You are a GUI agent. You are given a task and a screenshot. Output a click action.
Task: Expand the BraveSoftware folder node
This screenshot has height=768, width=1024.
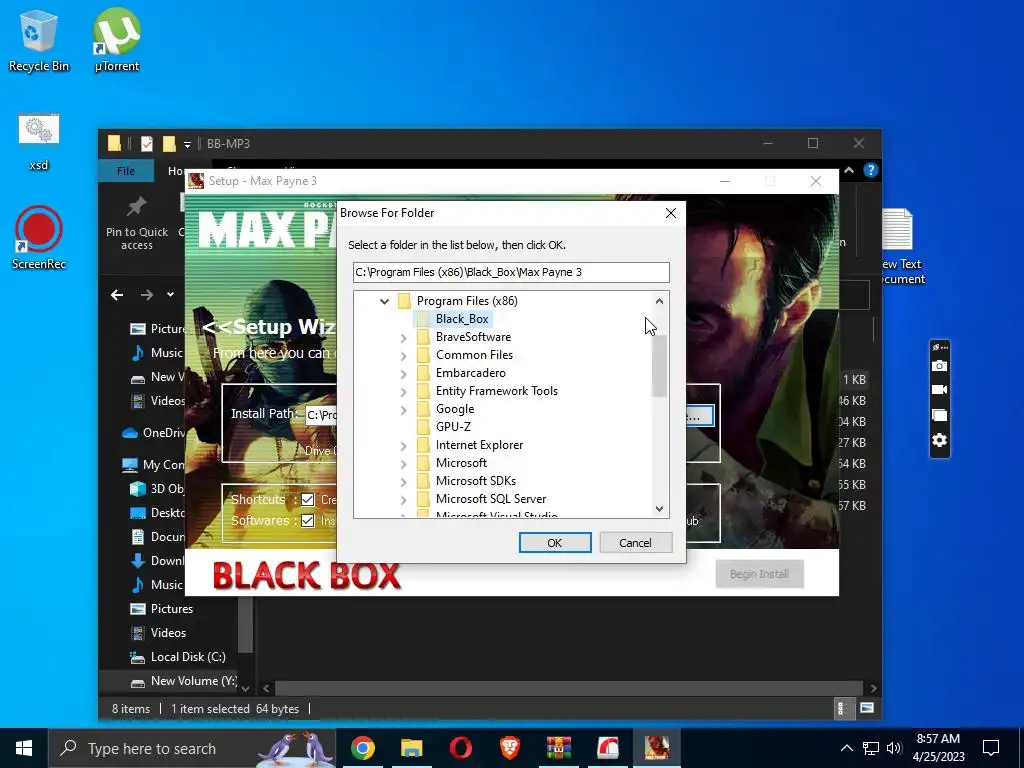(404, 338)
